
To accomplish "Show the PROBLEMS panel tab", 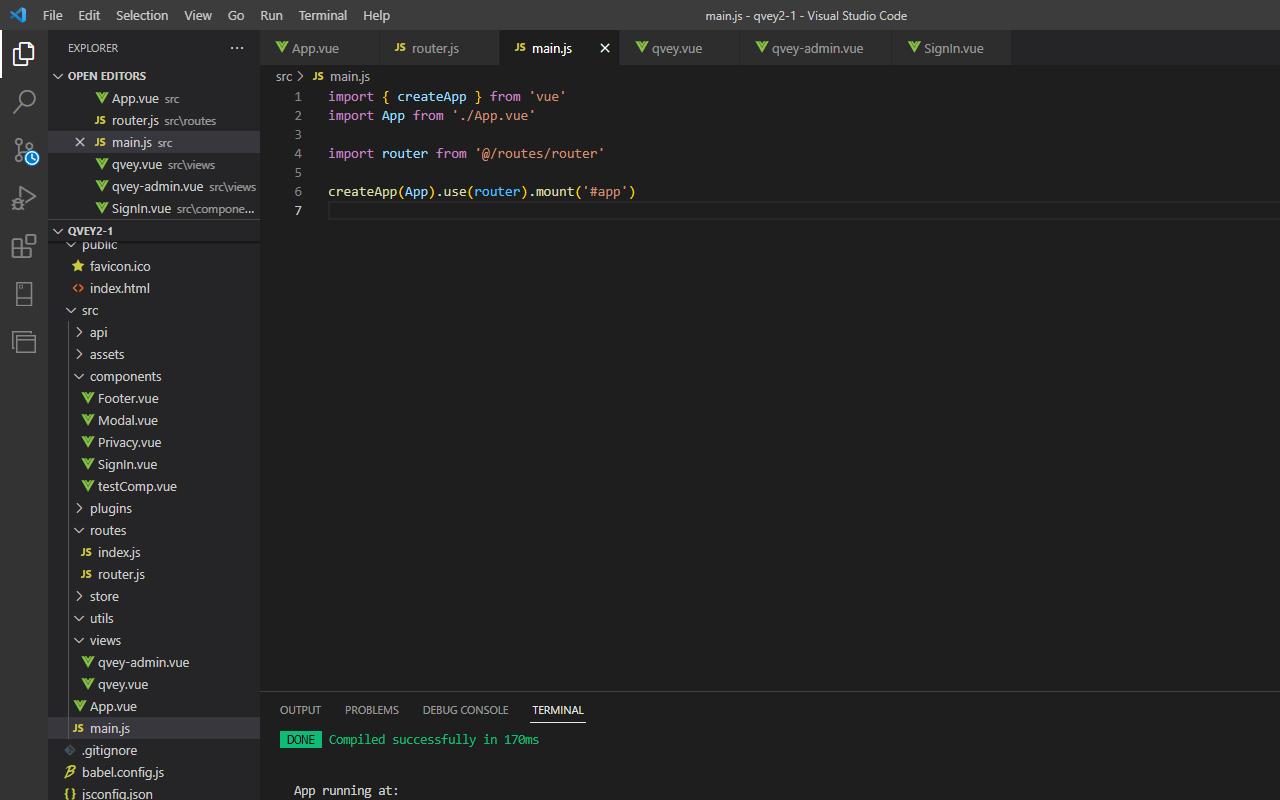I will pyautogui.click(x=372, y=710).
